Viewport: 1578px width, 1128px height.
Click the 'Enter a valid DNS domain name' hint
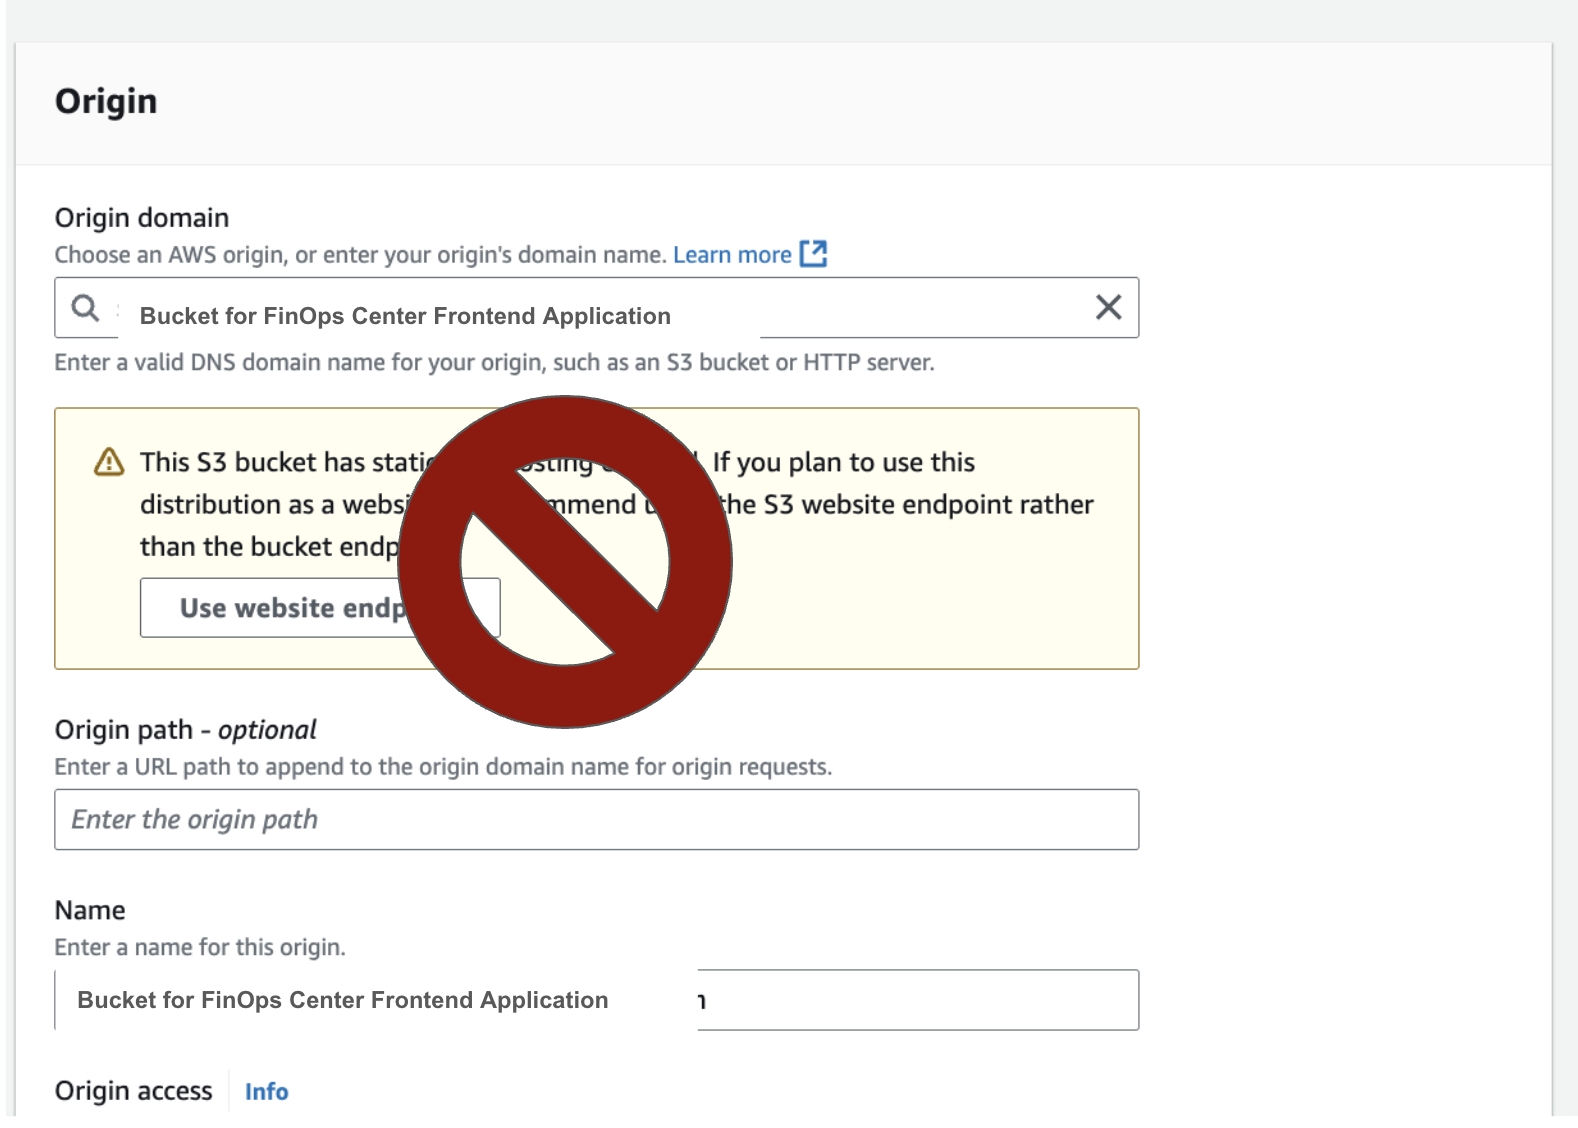click(494, 363)
